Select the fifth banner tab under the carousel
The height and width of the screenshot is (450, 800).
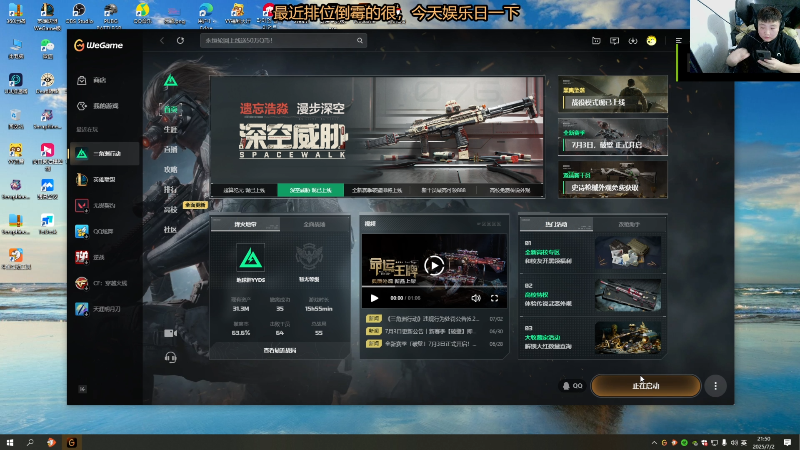pyautogui.click(x=510, y=190)
